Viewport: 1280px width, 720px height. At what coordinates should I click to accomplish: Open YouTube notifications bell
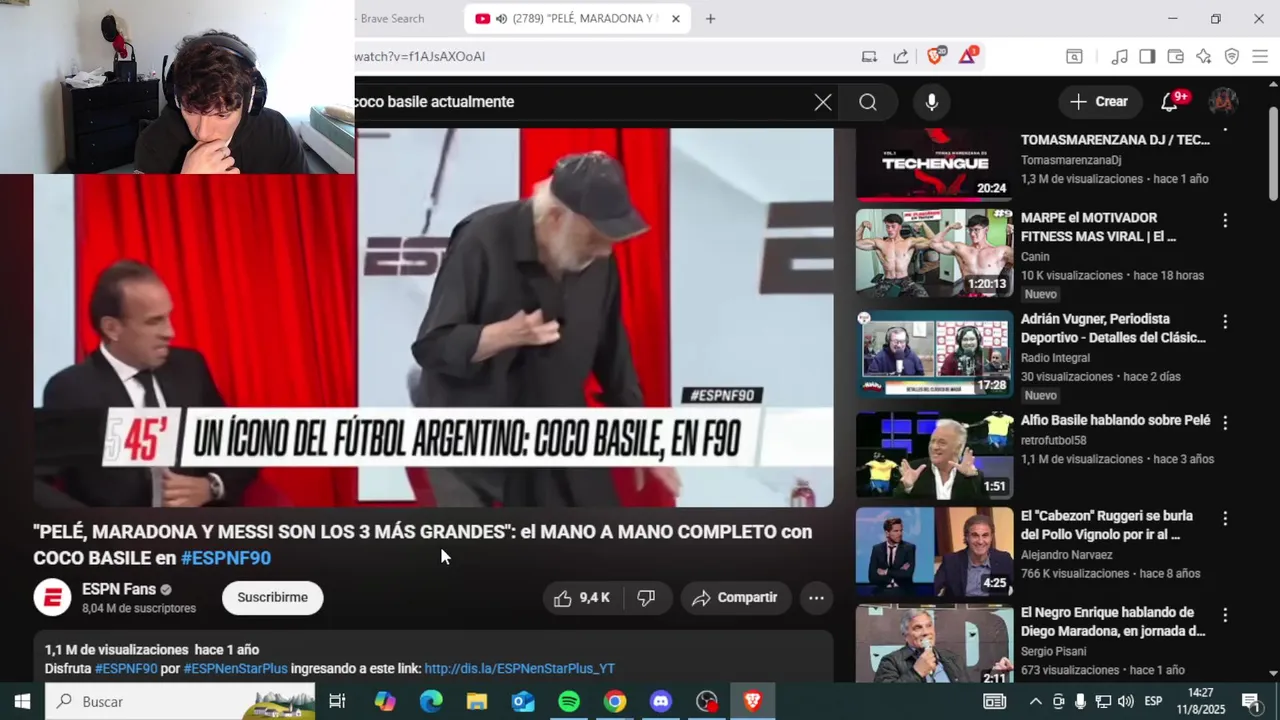click(x=1169, y=102)
